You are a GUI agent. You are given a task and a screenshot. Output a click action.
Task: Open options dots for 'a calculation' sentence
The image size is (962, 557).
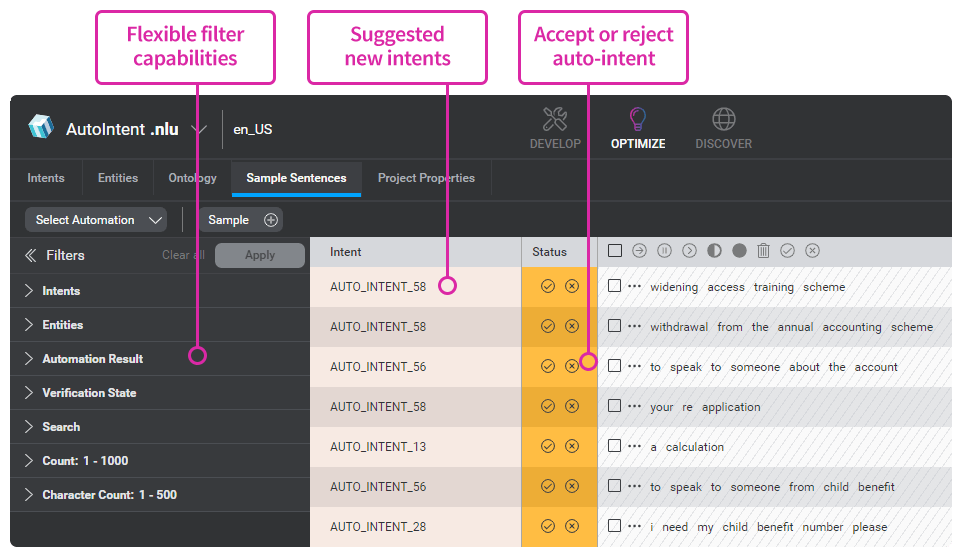point(634,446)
